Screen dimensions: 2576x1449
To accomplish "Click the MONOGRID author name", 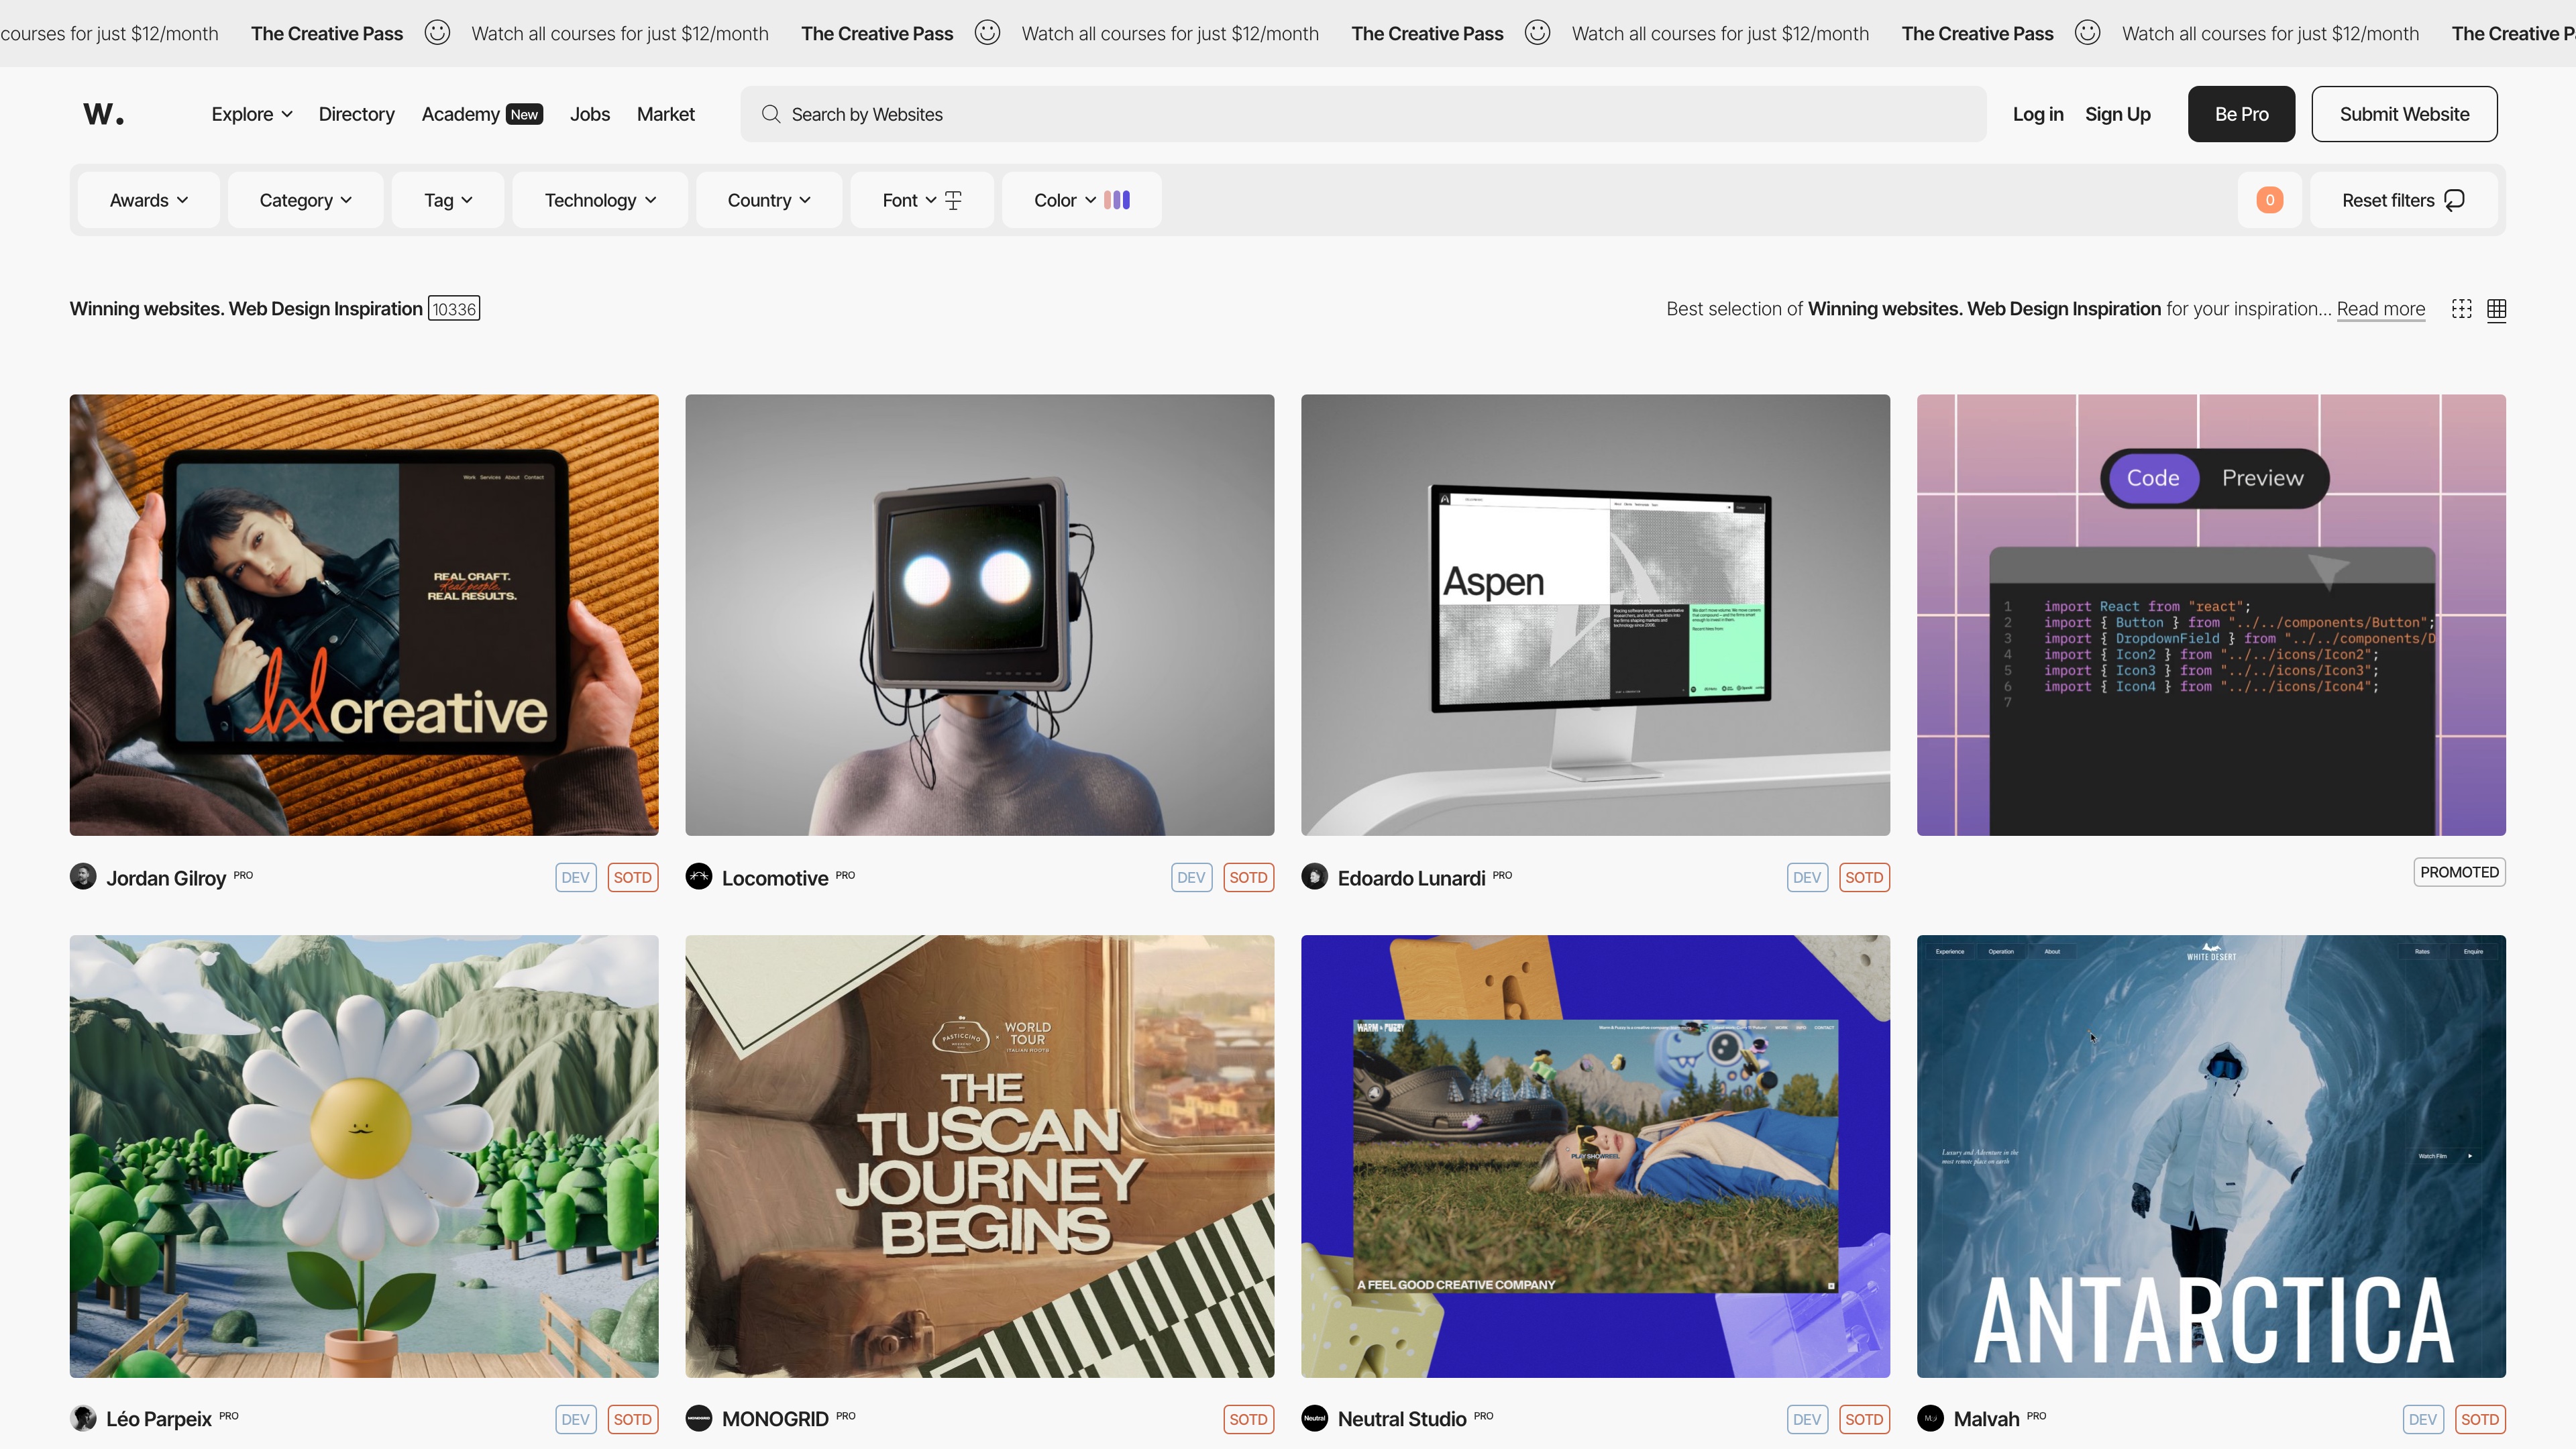I will pyautogui.click(x=775, y=1419).
